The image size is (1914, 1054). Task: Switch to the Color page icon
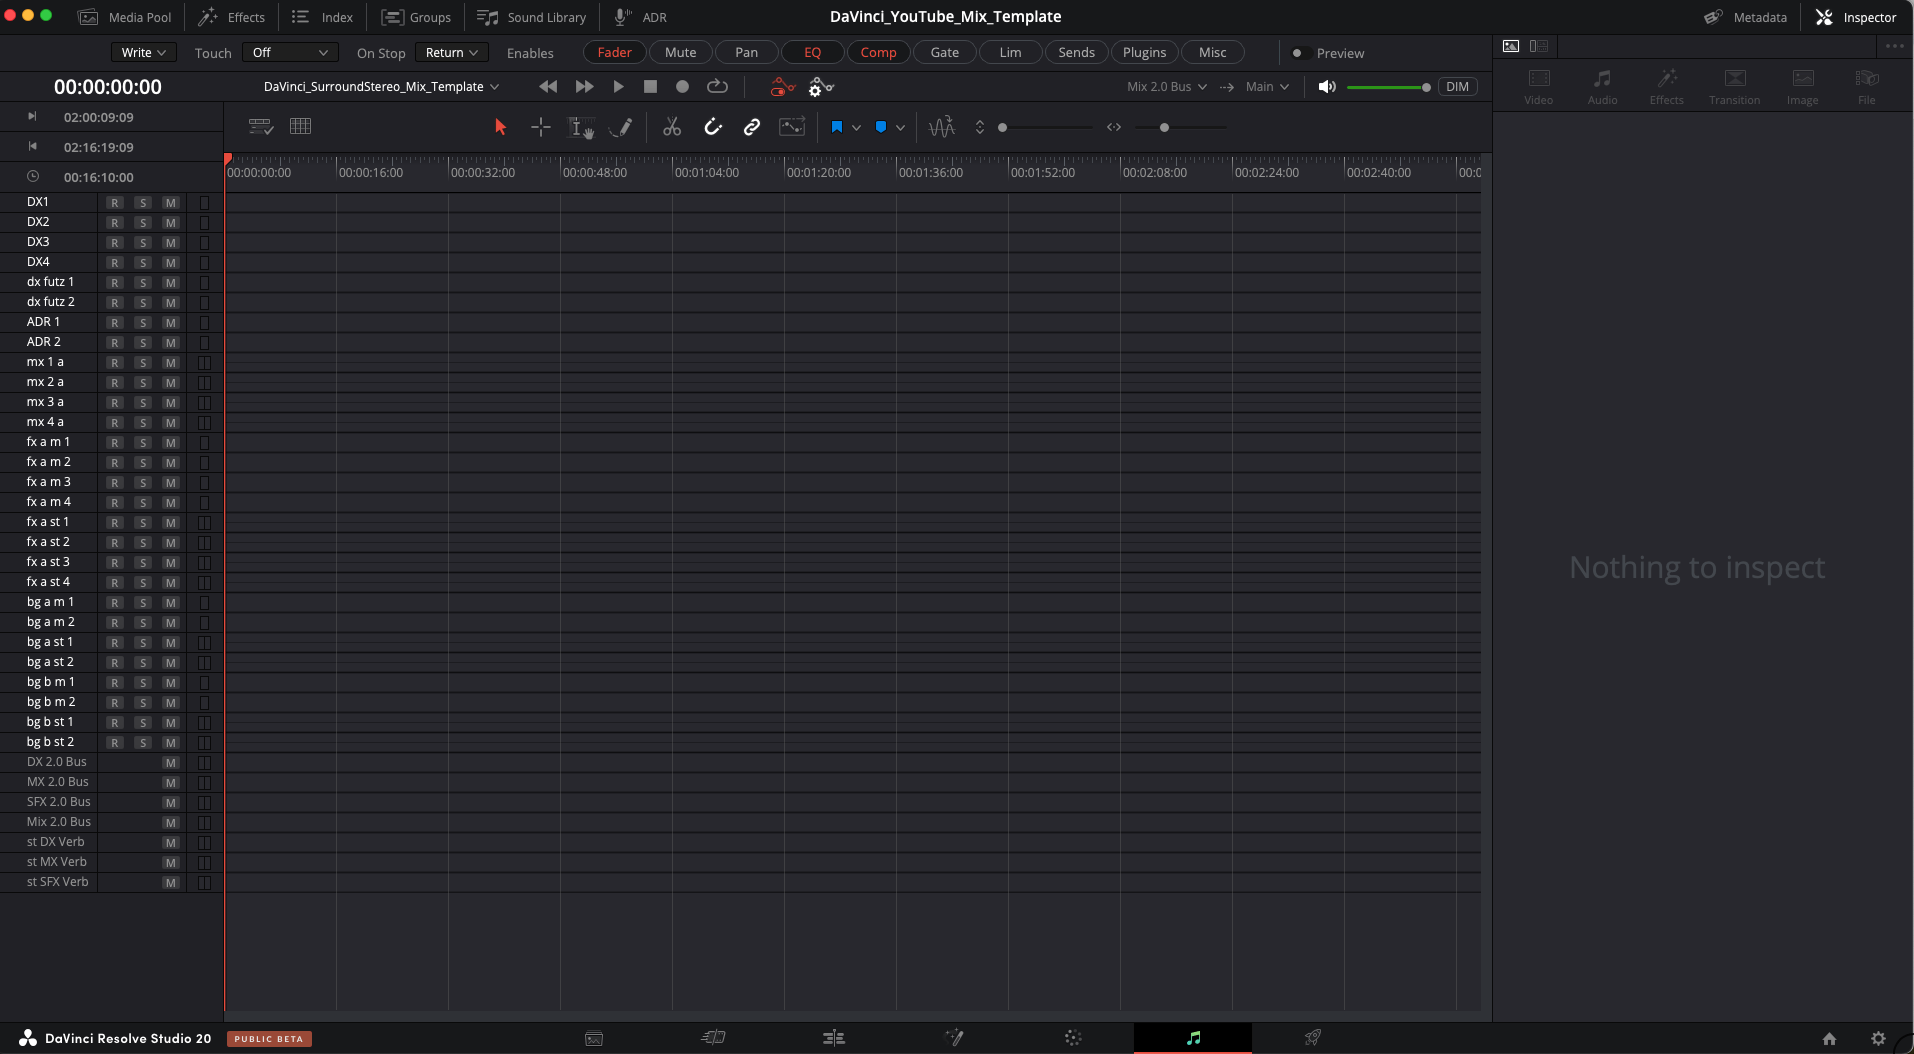pos(1073,1038)
